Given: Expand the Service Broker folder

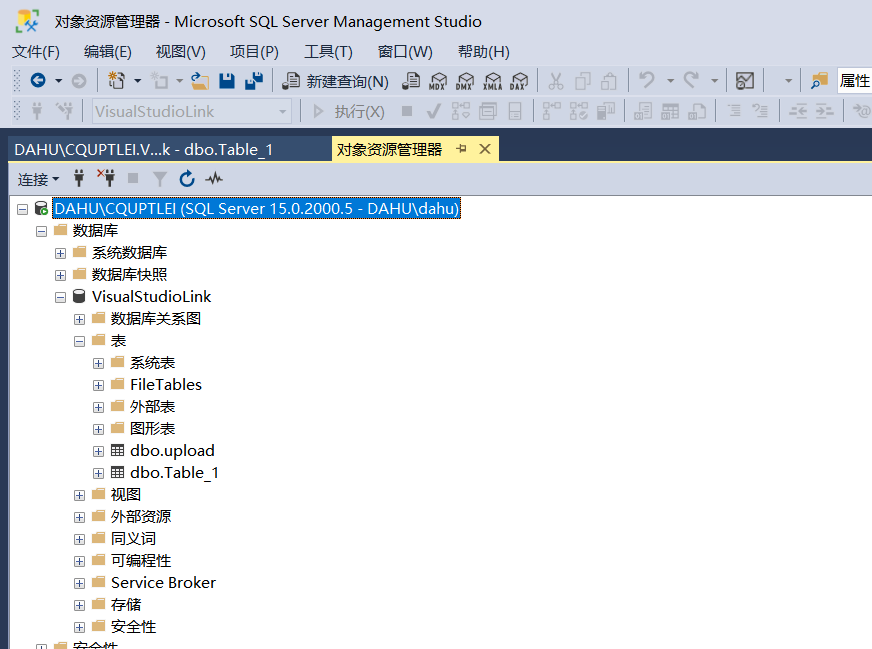Looking at the screenshot, I should (80, 583).
